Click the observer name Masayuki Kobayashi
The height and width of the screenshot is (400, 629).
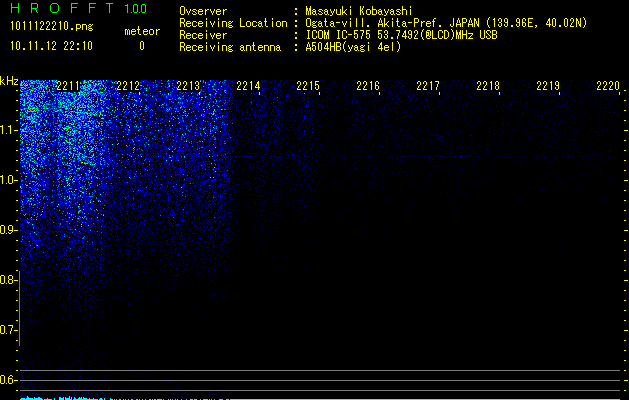pos(359,11)
